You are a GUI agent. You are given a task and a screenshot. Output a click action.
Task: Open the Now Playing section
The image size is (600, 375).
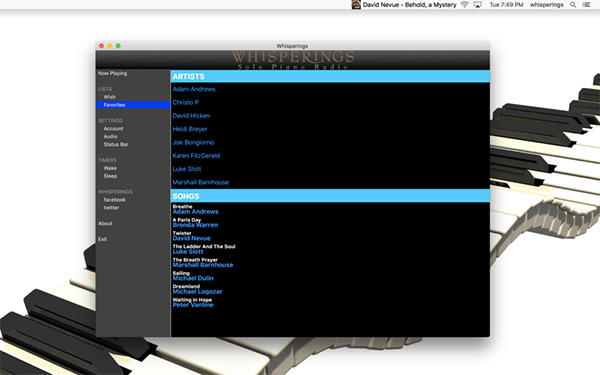[112, 73]
